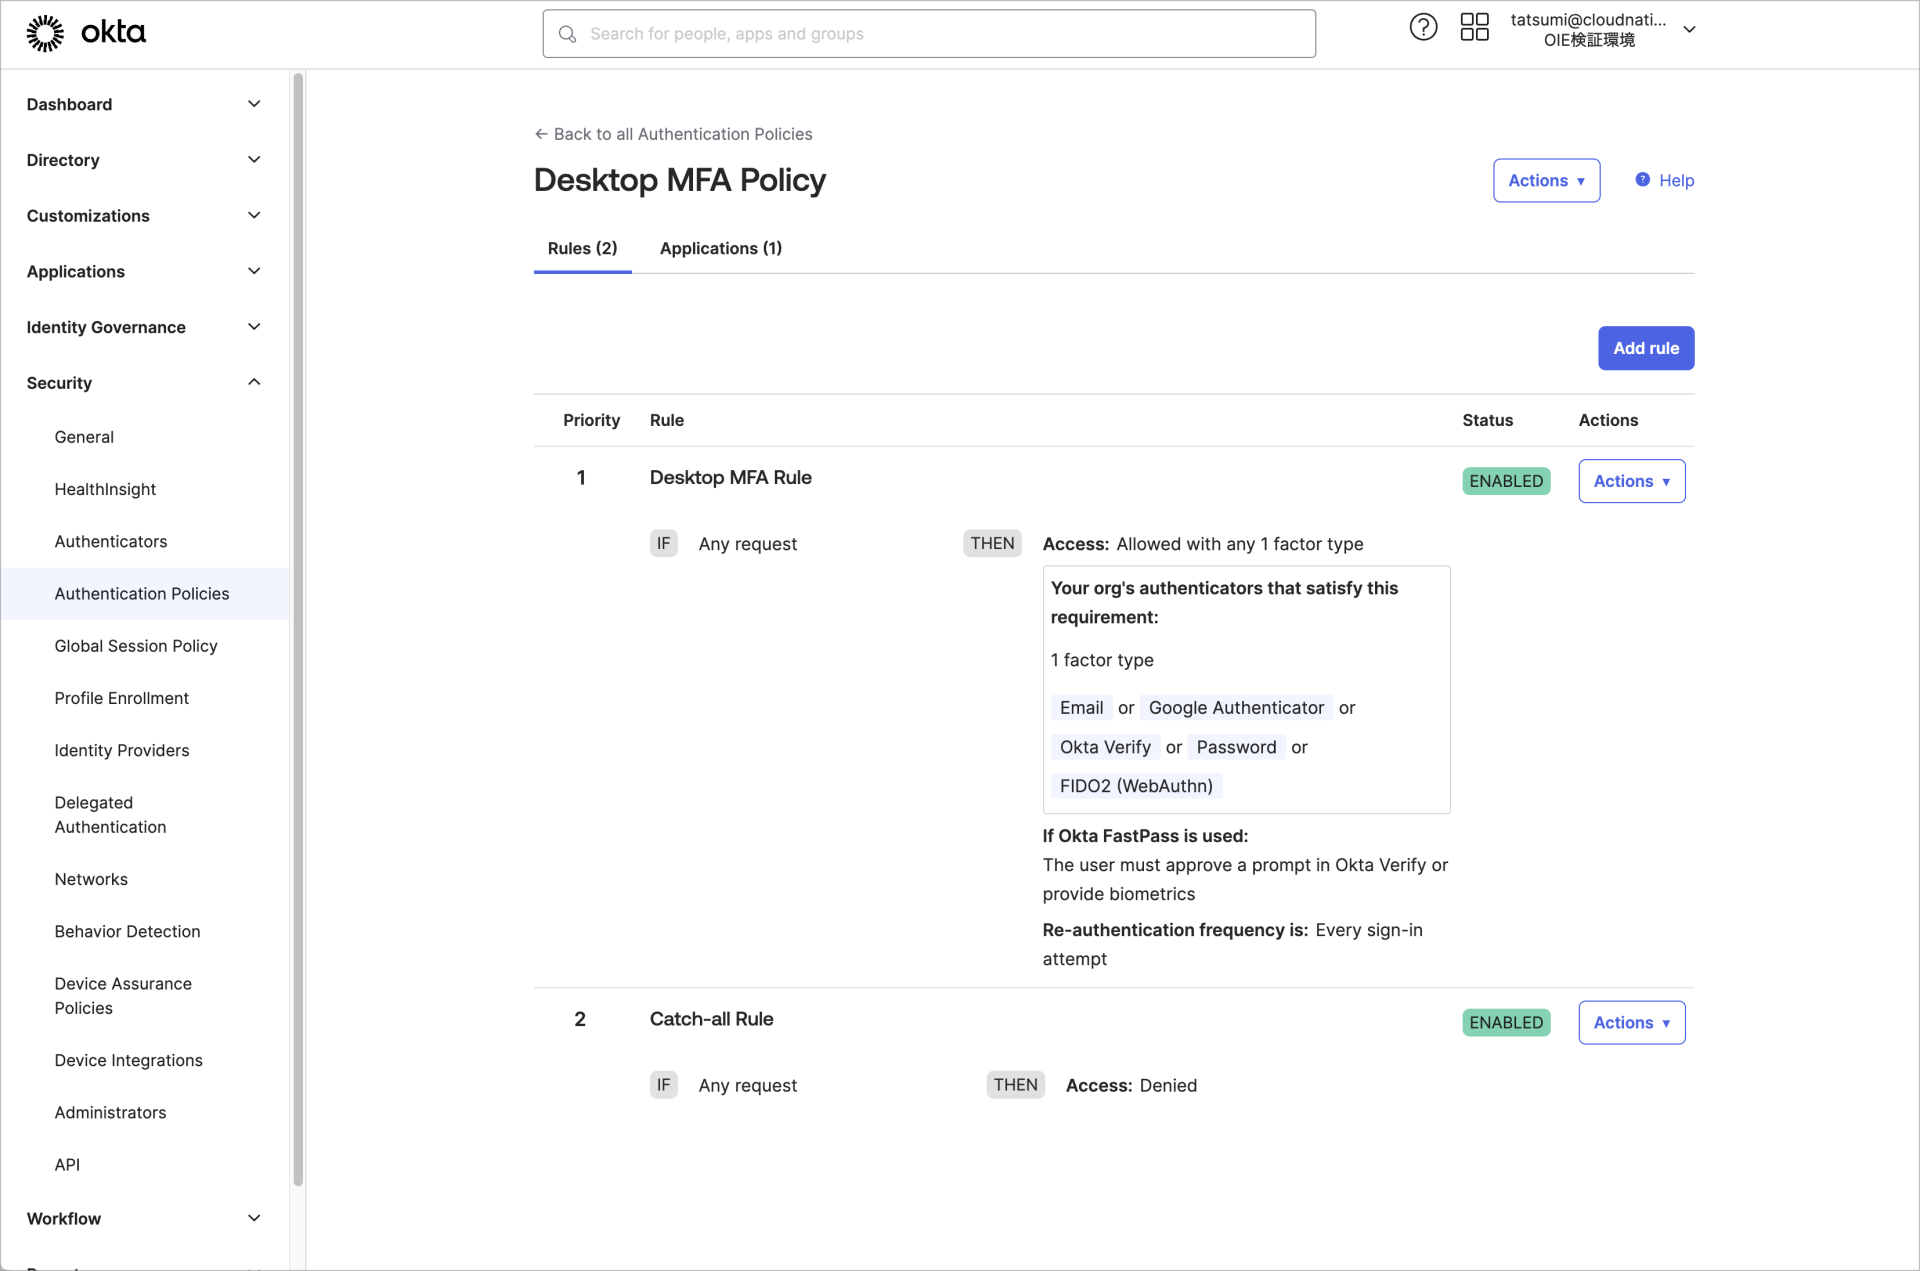
Task: Click the Okta logo
Action: [x=87, y=32]
